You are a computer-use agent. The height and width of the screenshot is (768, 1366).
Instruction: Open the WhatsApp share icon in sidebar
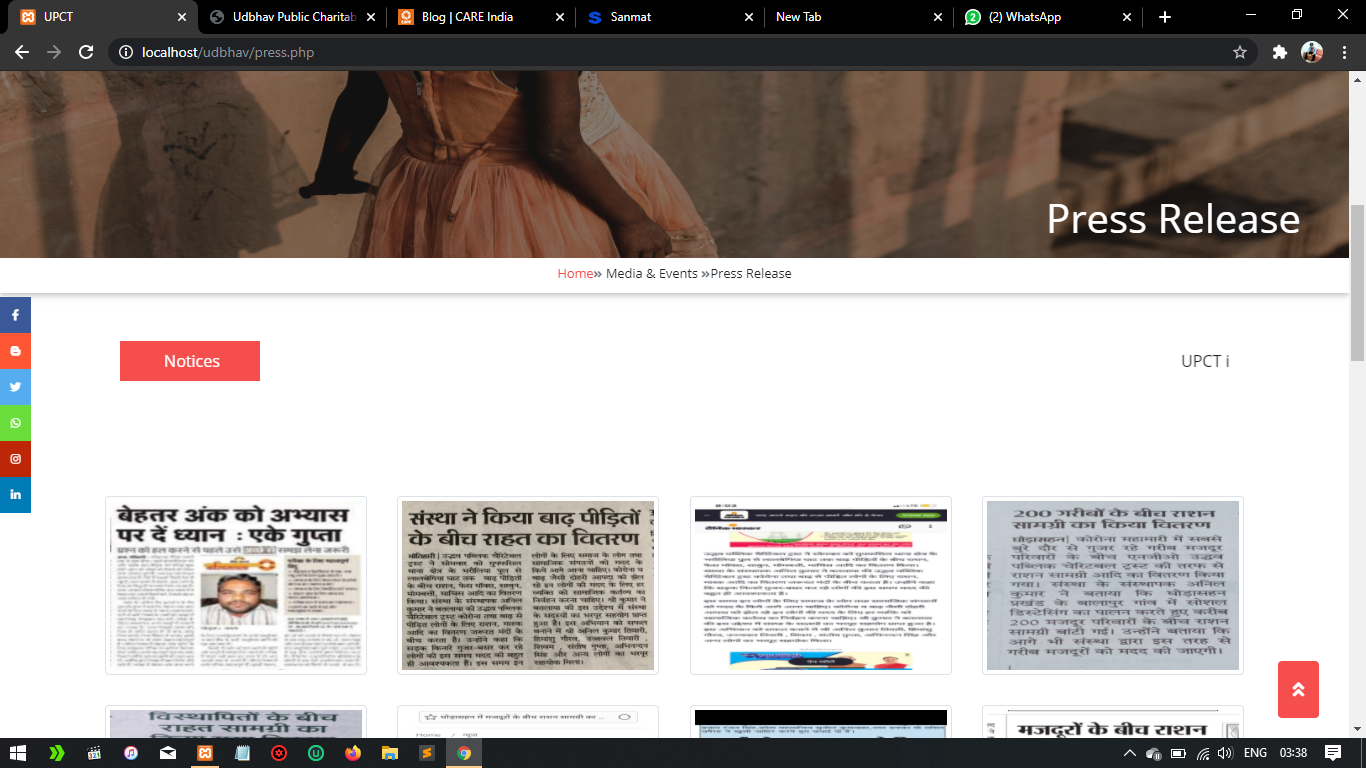(x=15, y=423)
